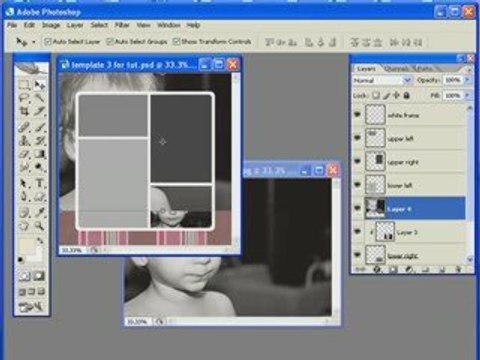The width and height of the screenshot is (480, 360).
Task: Select the Move tool in the toolbox
Action: [x=40, y=85]
